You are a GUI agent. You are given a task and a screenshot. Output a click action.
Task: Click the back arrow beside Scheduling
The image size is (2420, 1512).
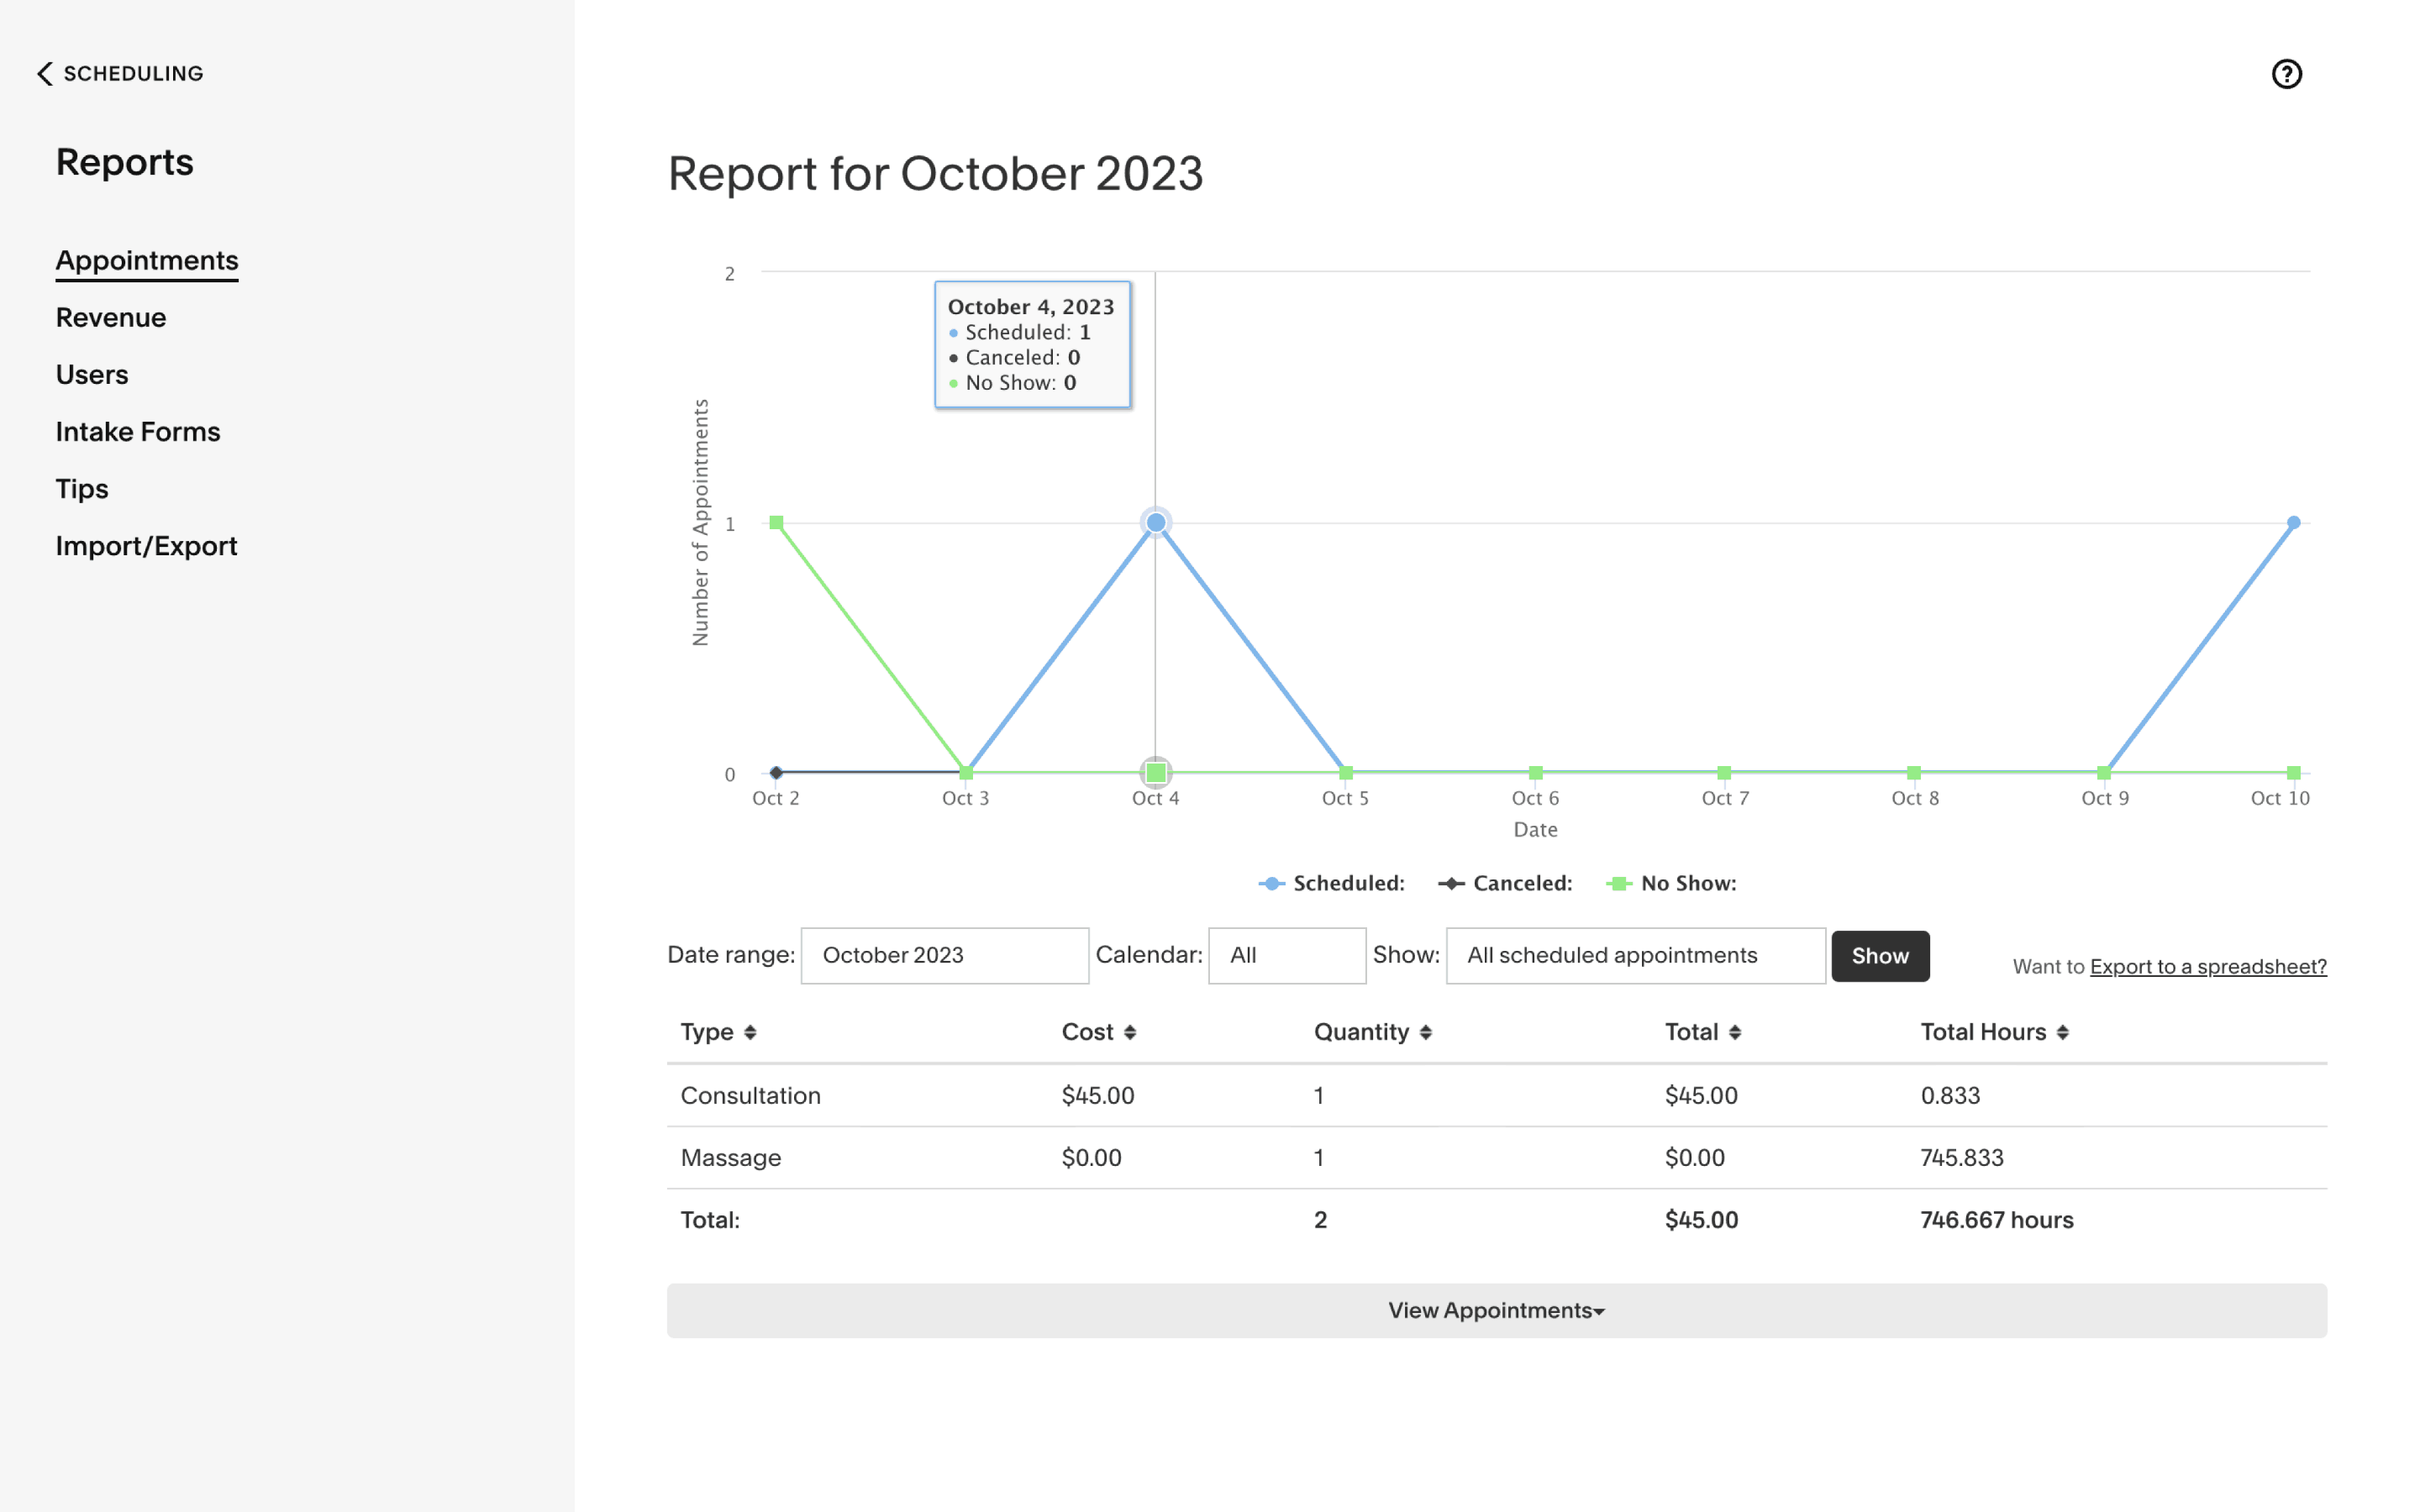44,74
